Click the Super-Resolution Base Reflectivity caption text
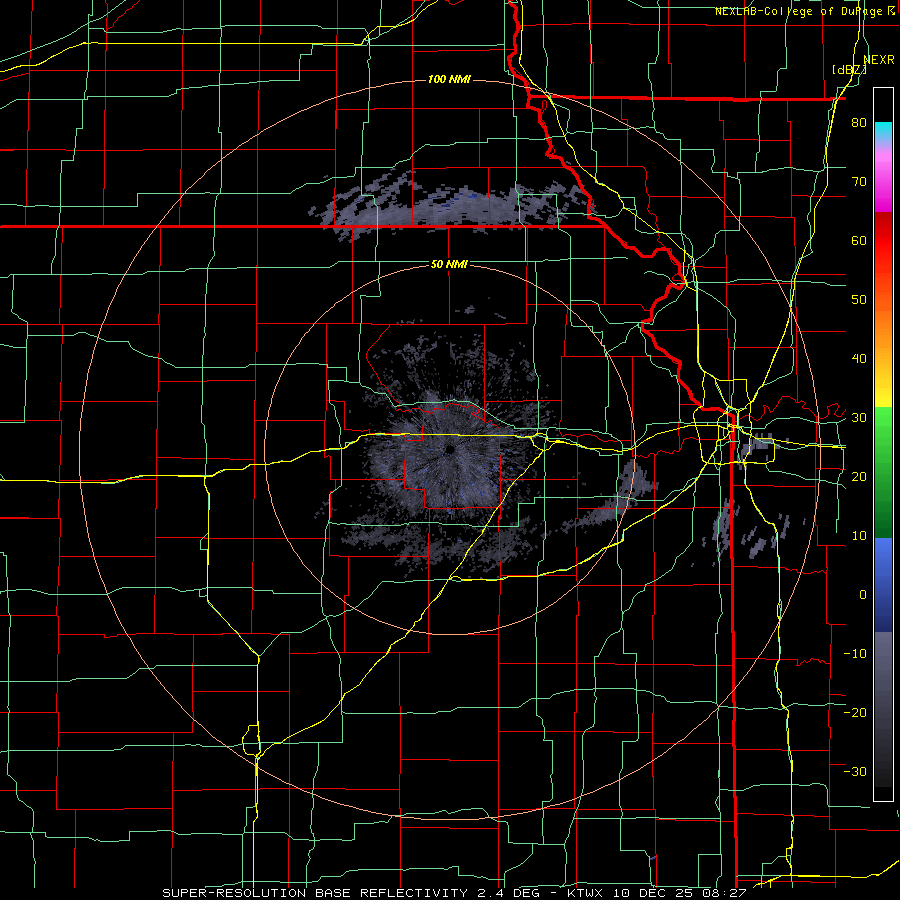Viewport: 900px width, 900px height. 314,893
